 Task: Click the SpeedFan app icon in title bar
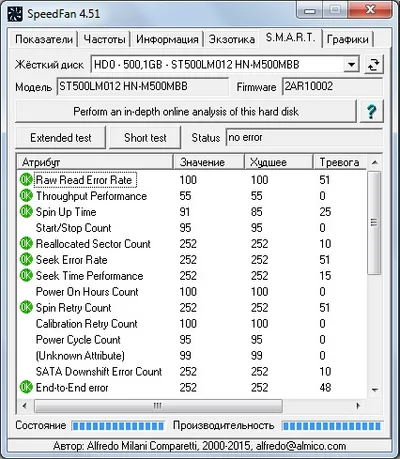15,14
